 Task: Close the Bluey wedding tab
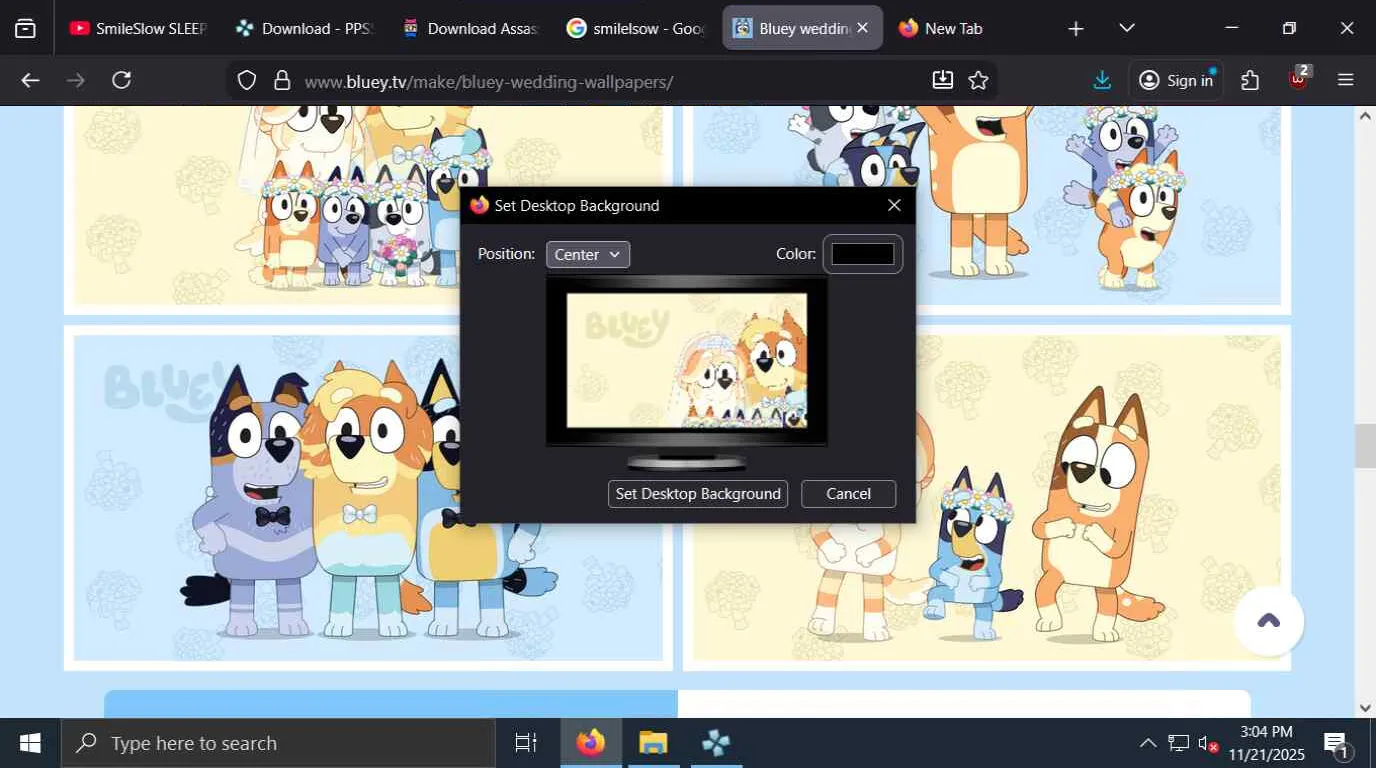(863, 28)
